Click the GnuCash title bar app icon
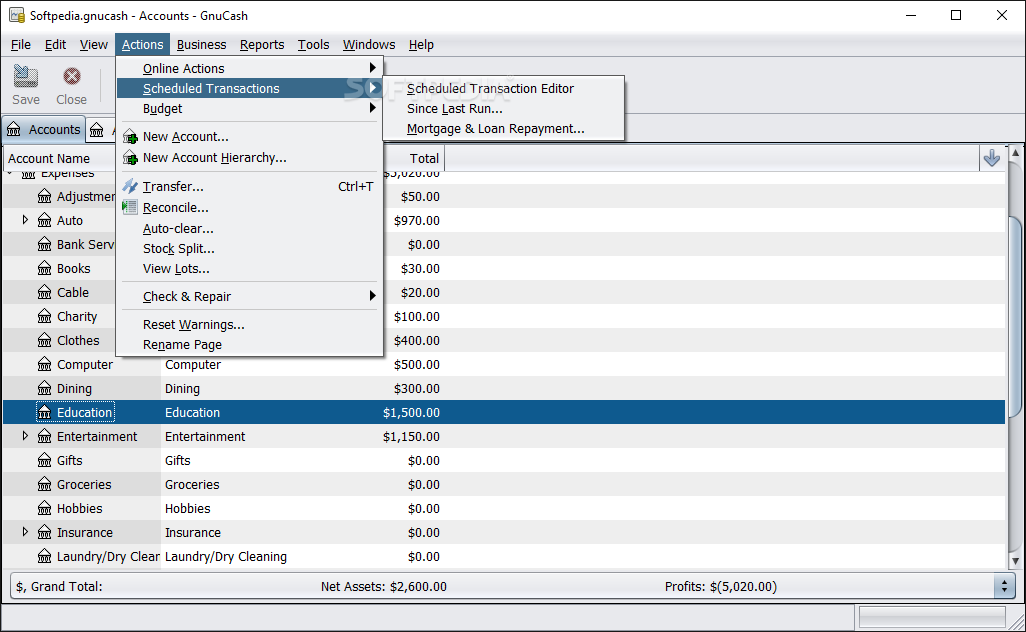Viewport: 1026px width, 632px height. 17,15
